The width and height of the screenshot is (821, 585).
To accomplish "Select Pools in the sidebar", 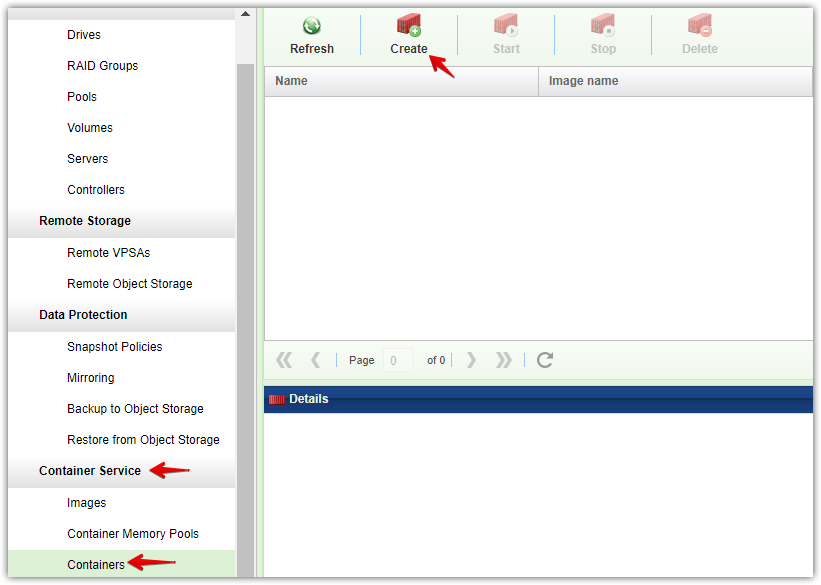I will pyautogui.click(x=82, y=97).
